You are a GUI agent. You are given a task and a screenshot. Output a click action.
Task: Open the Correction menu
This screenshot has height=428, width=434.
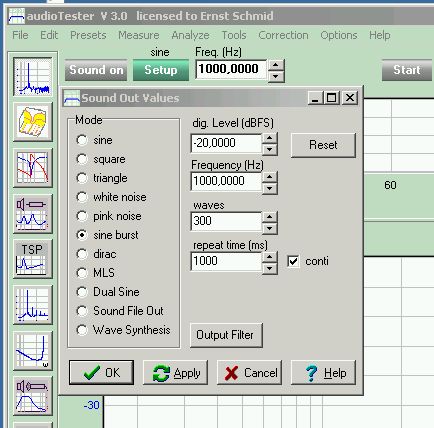(x=283, y=35)
